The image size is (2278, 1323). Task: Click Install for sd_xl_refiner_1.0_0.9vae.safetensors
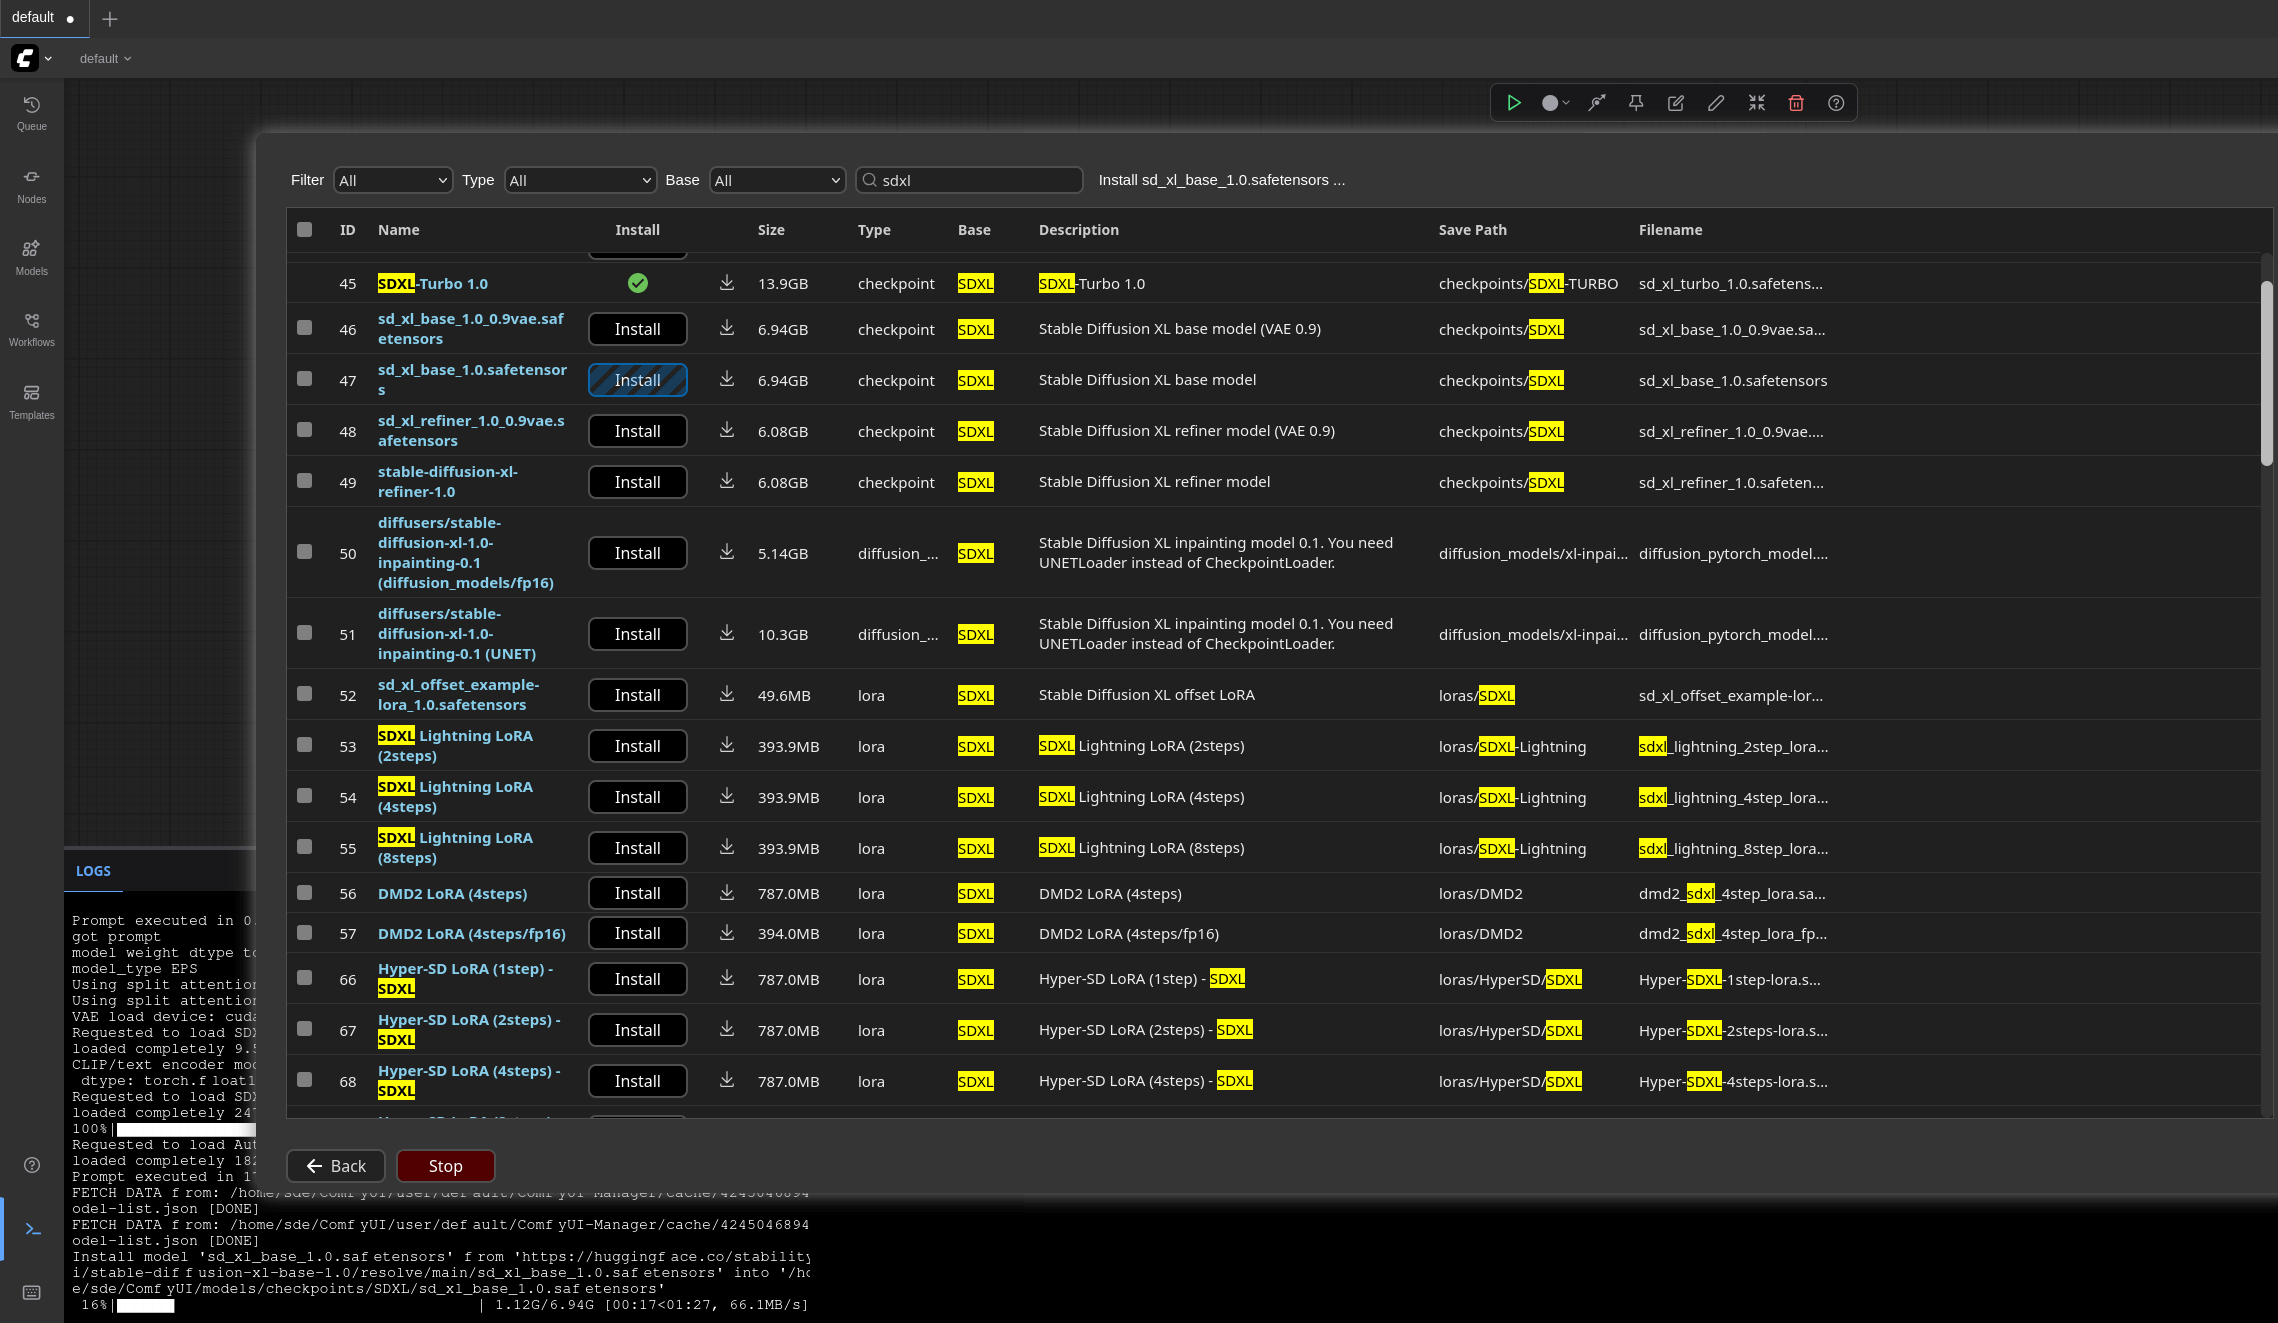pyautogui.click(x=638, y=431)
